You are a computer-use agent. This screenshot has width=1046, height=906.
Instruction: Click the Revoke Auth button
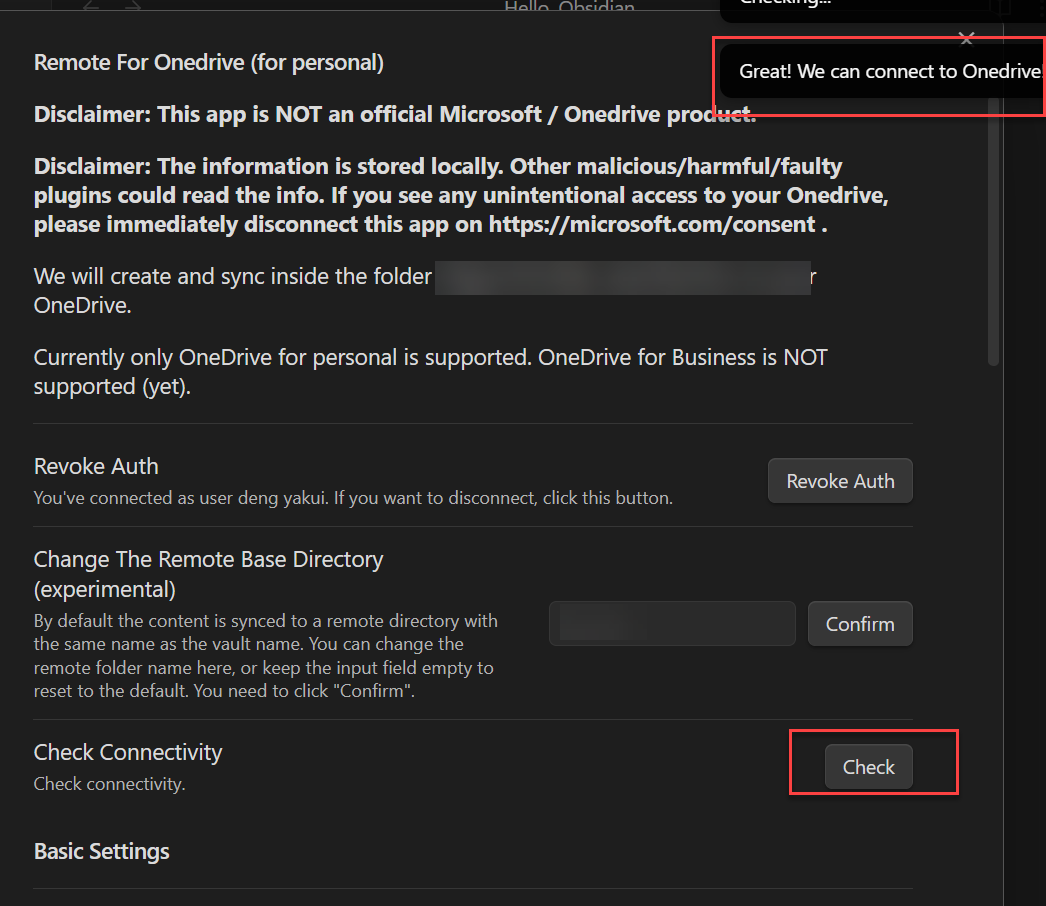coord(840,480)
